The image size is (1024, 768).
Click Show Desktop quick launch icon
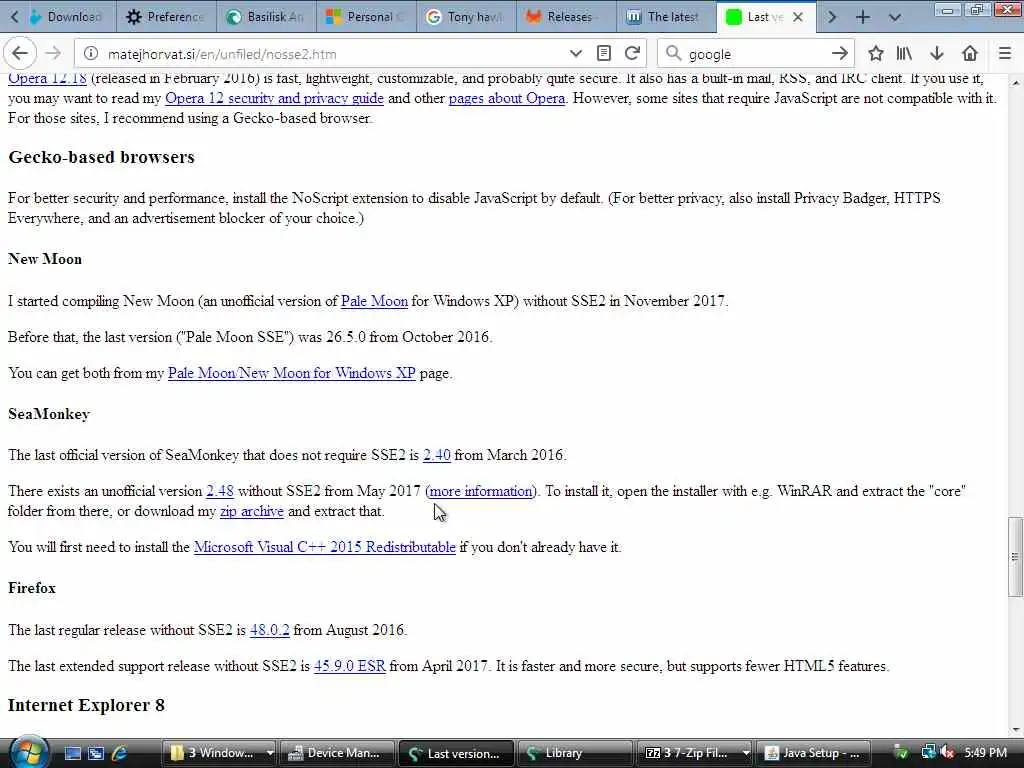72,754
